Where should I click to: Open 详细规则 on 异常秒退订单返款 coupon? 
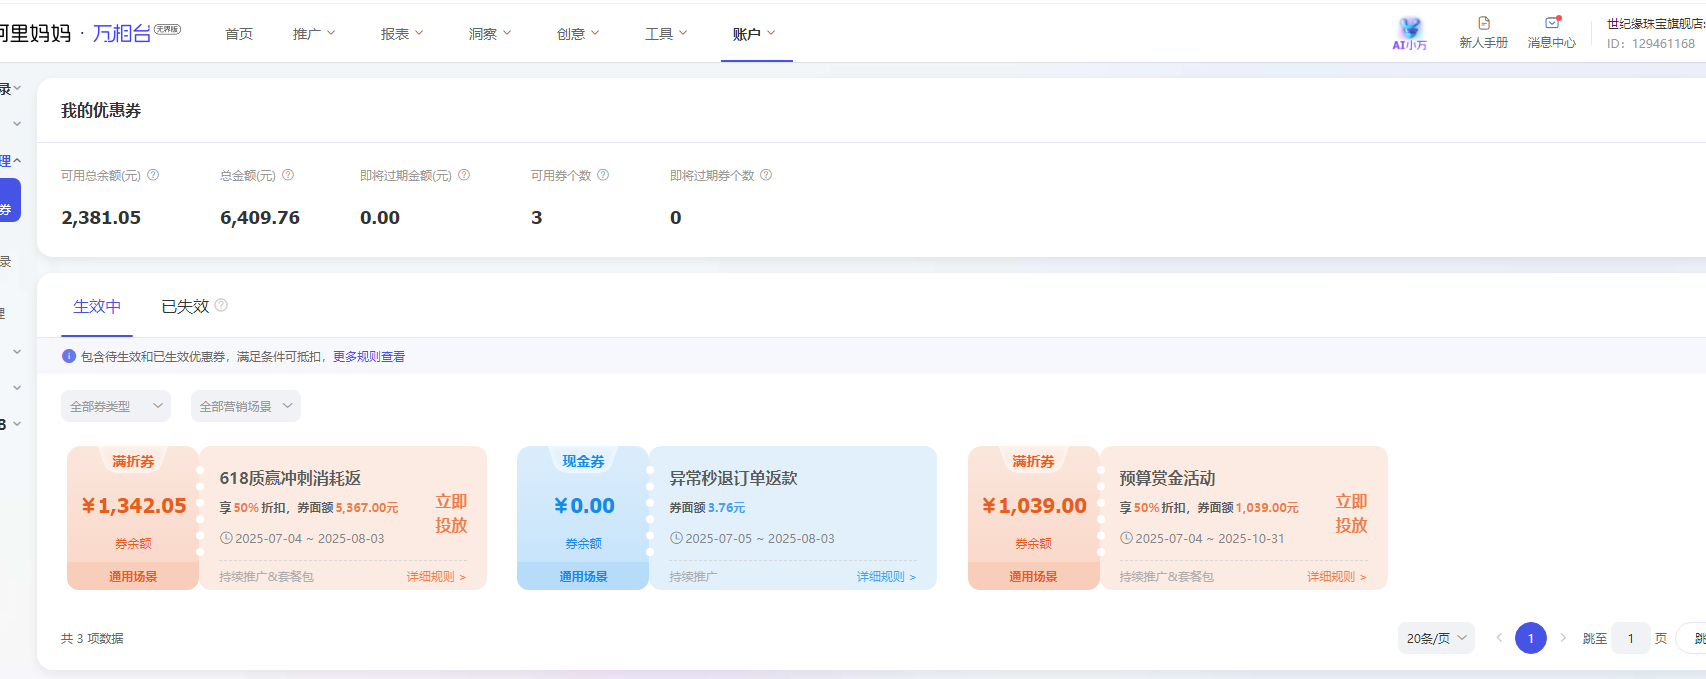click(x=886, y=577)
